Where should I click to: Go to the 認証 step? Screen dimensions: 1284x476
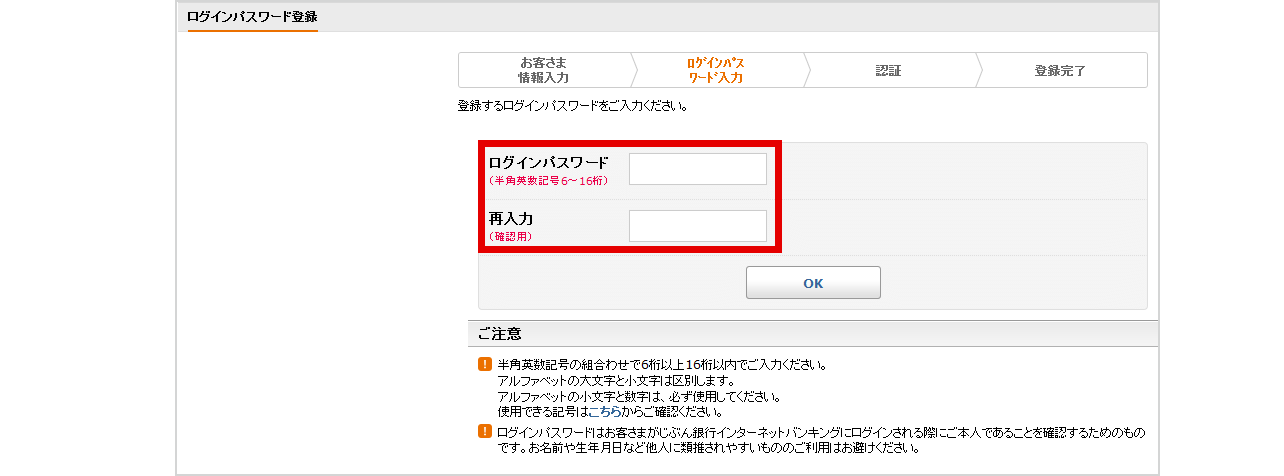coord(888,71)
